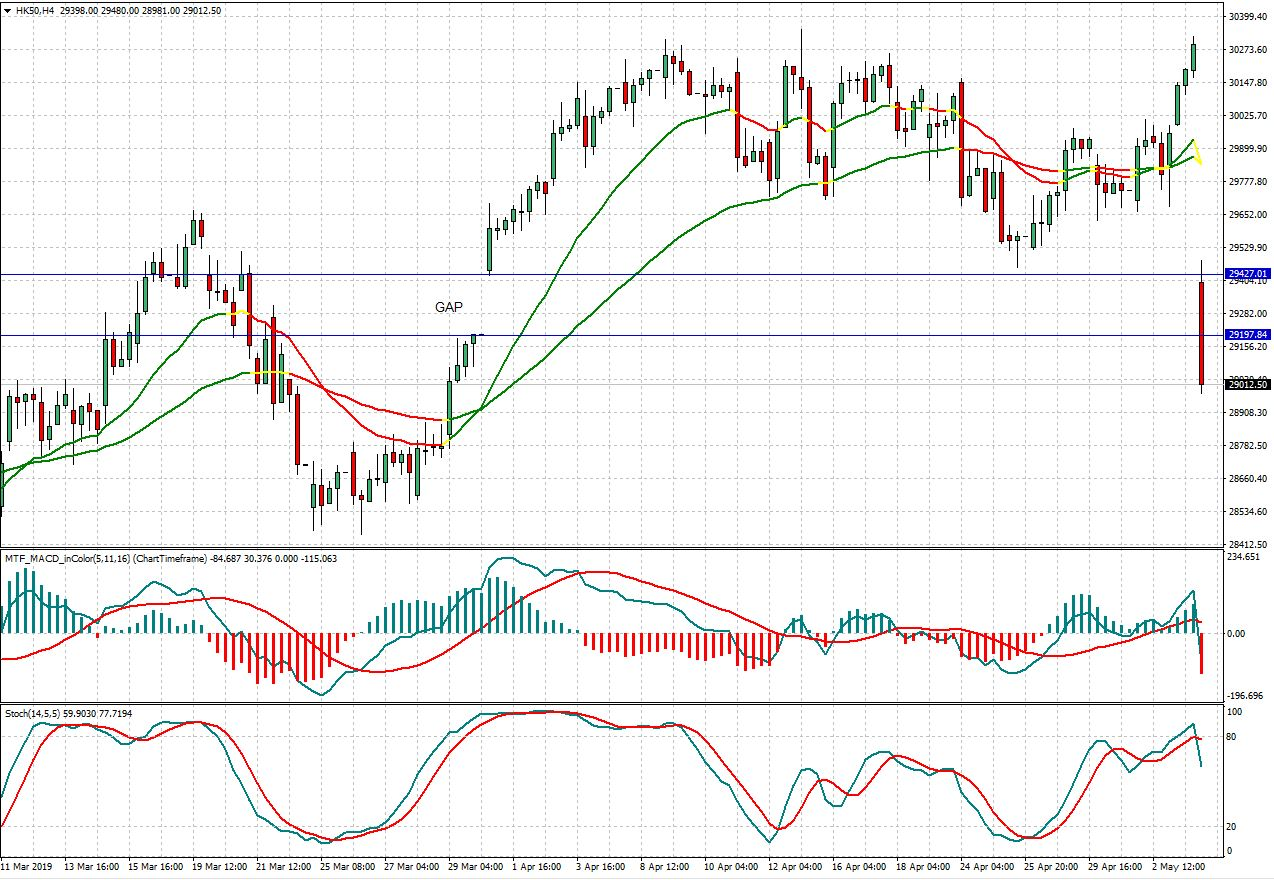Click the blue 29197.84 price scale tag
Screen dimensions: 1274x880
coord(1246,332)
